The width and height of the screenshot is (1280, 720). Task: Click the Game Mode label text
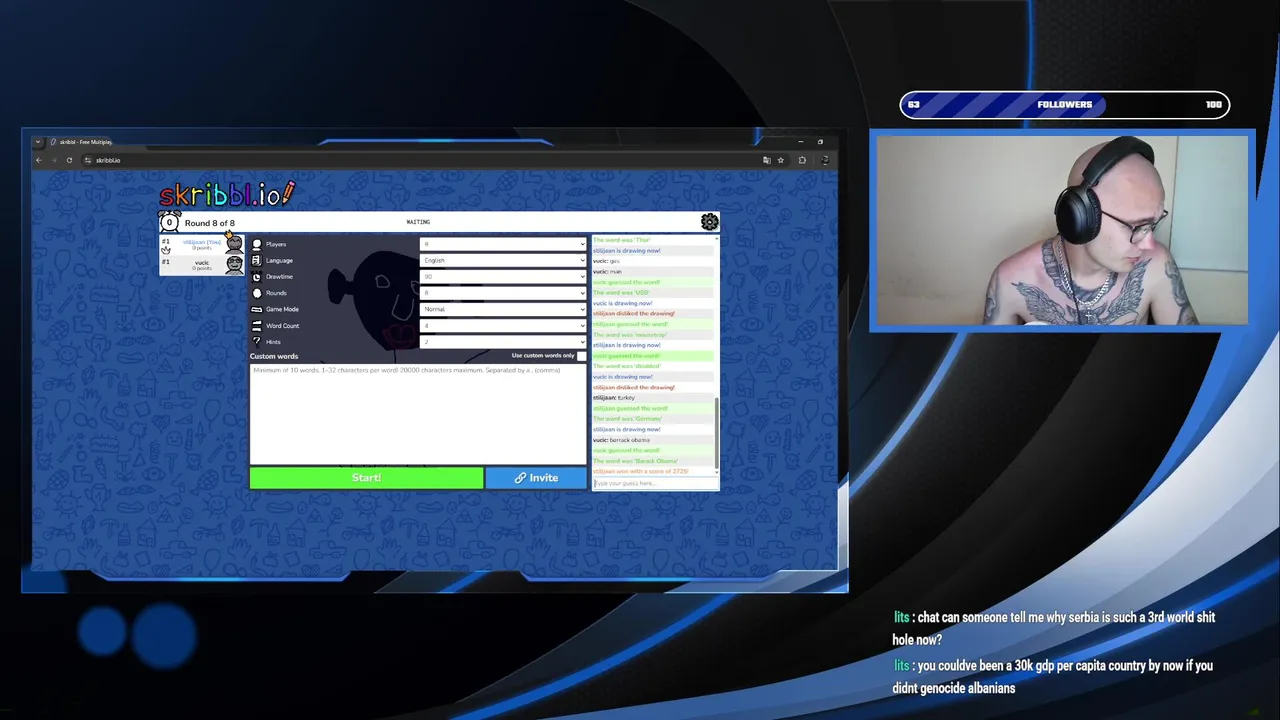point(282,309)
